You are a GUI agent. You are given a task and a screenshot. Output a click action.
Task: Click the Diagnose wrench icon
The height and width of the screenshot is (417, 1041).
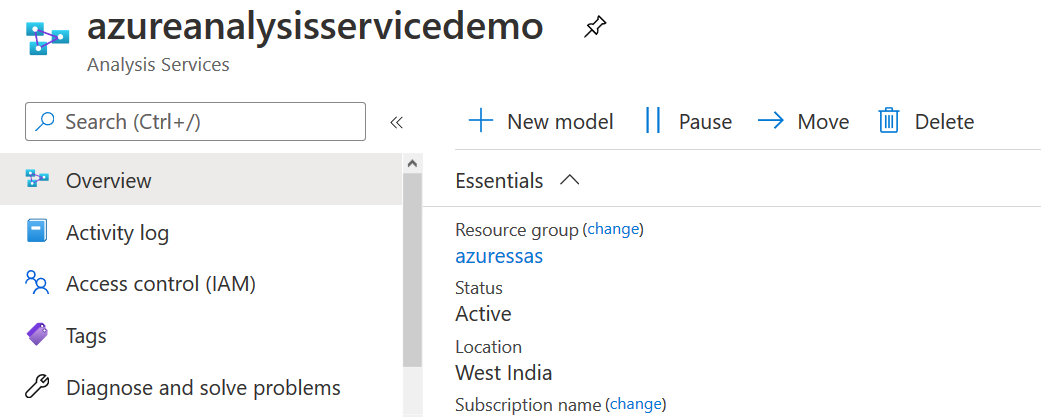[37, 387]
